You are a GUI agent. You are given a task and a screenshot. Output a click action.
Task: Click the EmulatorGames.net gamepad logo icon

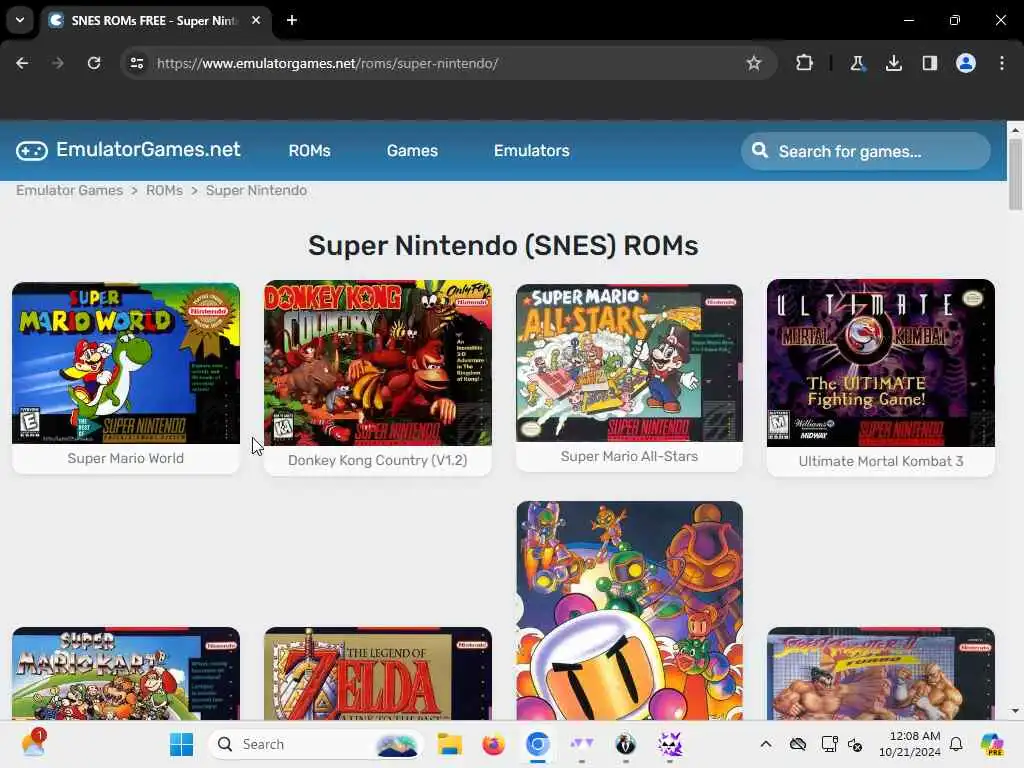32,151
